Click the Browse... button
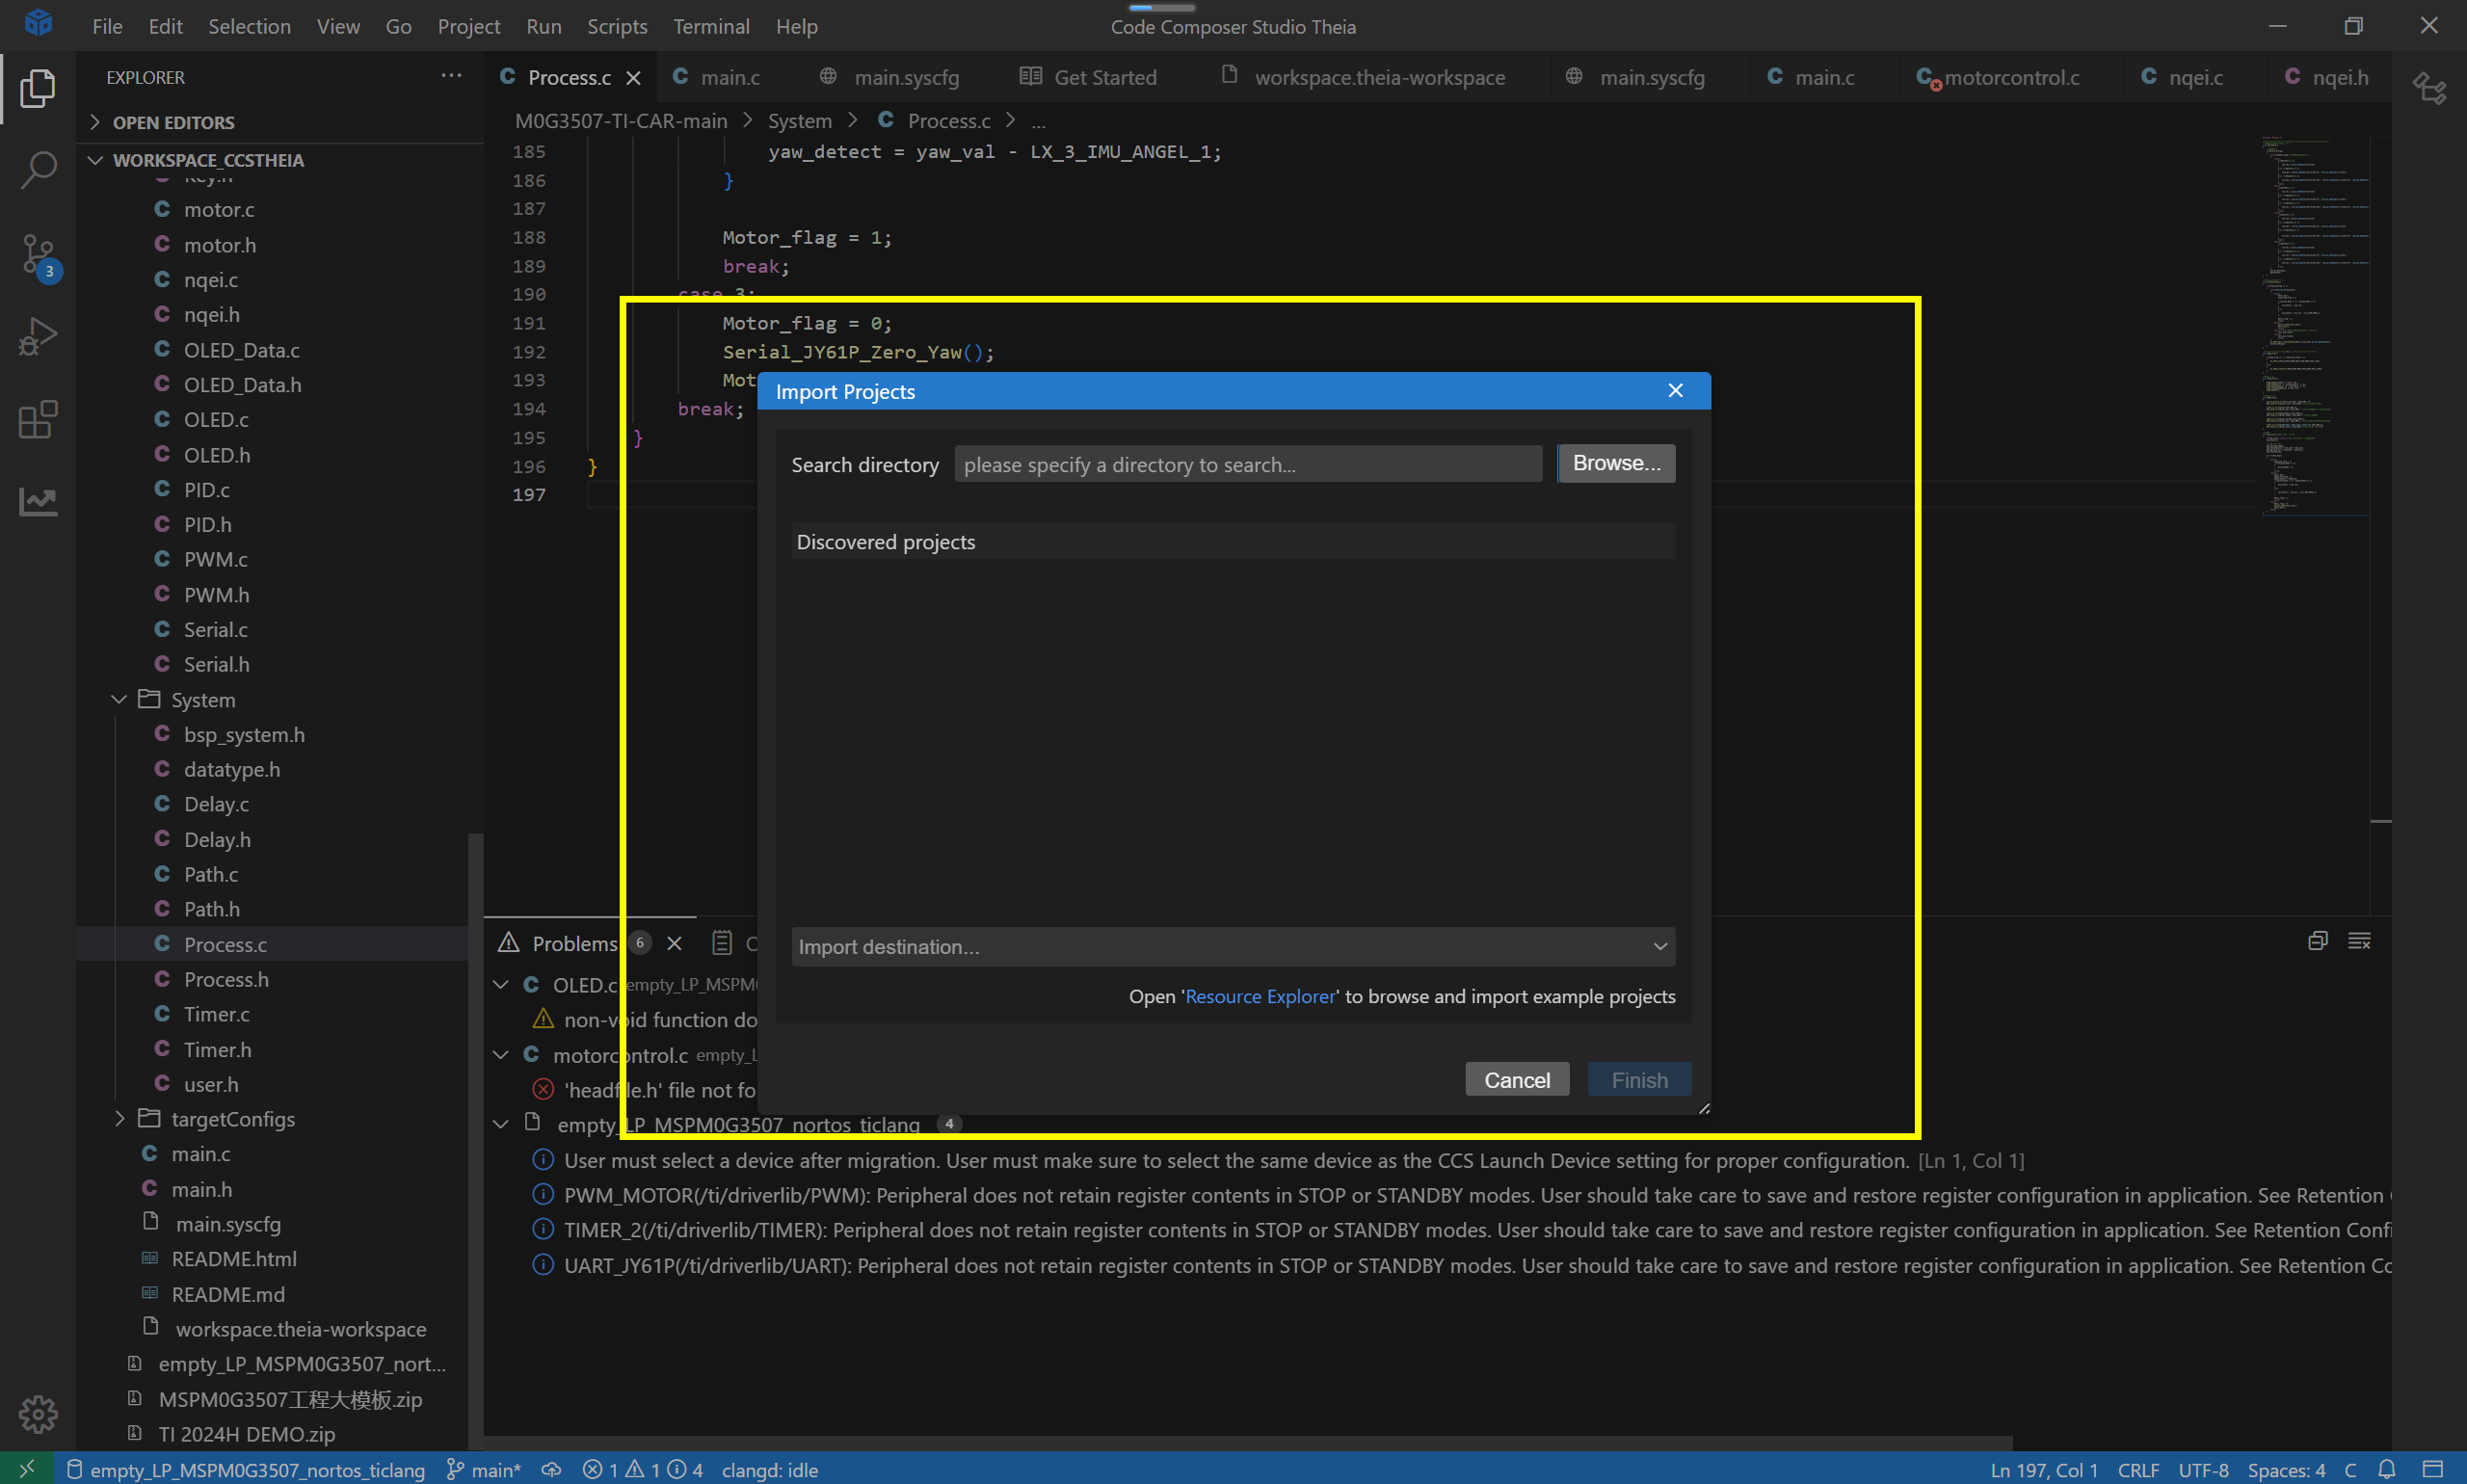Viewport: 2467px width, 1484px height. [x=1615, y=463]
